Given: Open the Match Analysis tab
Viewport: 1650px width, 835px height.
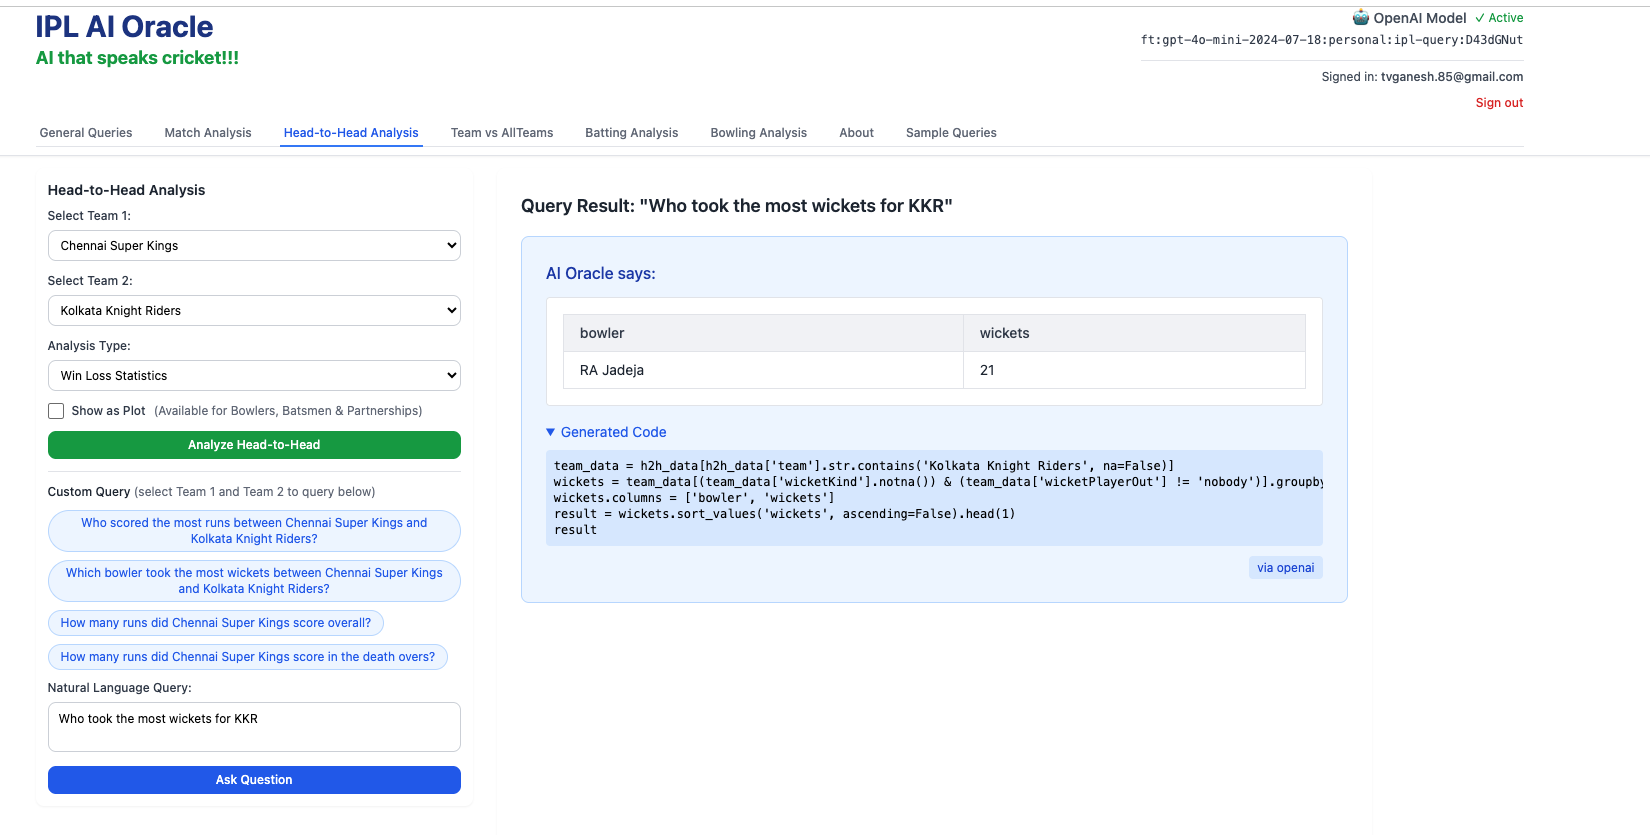Looking at the screenshot, I should click(208, 133).
